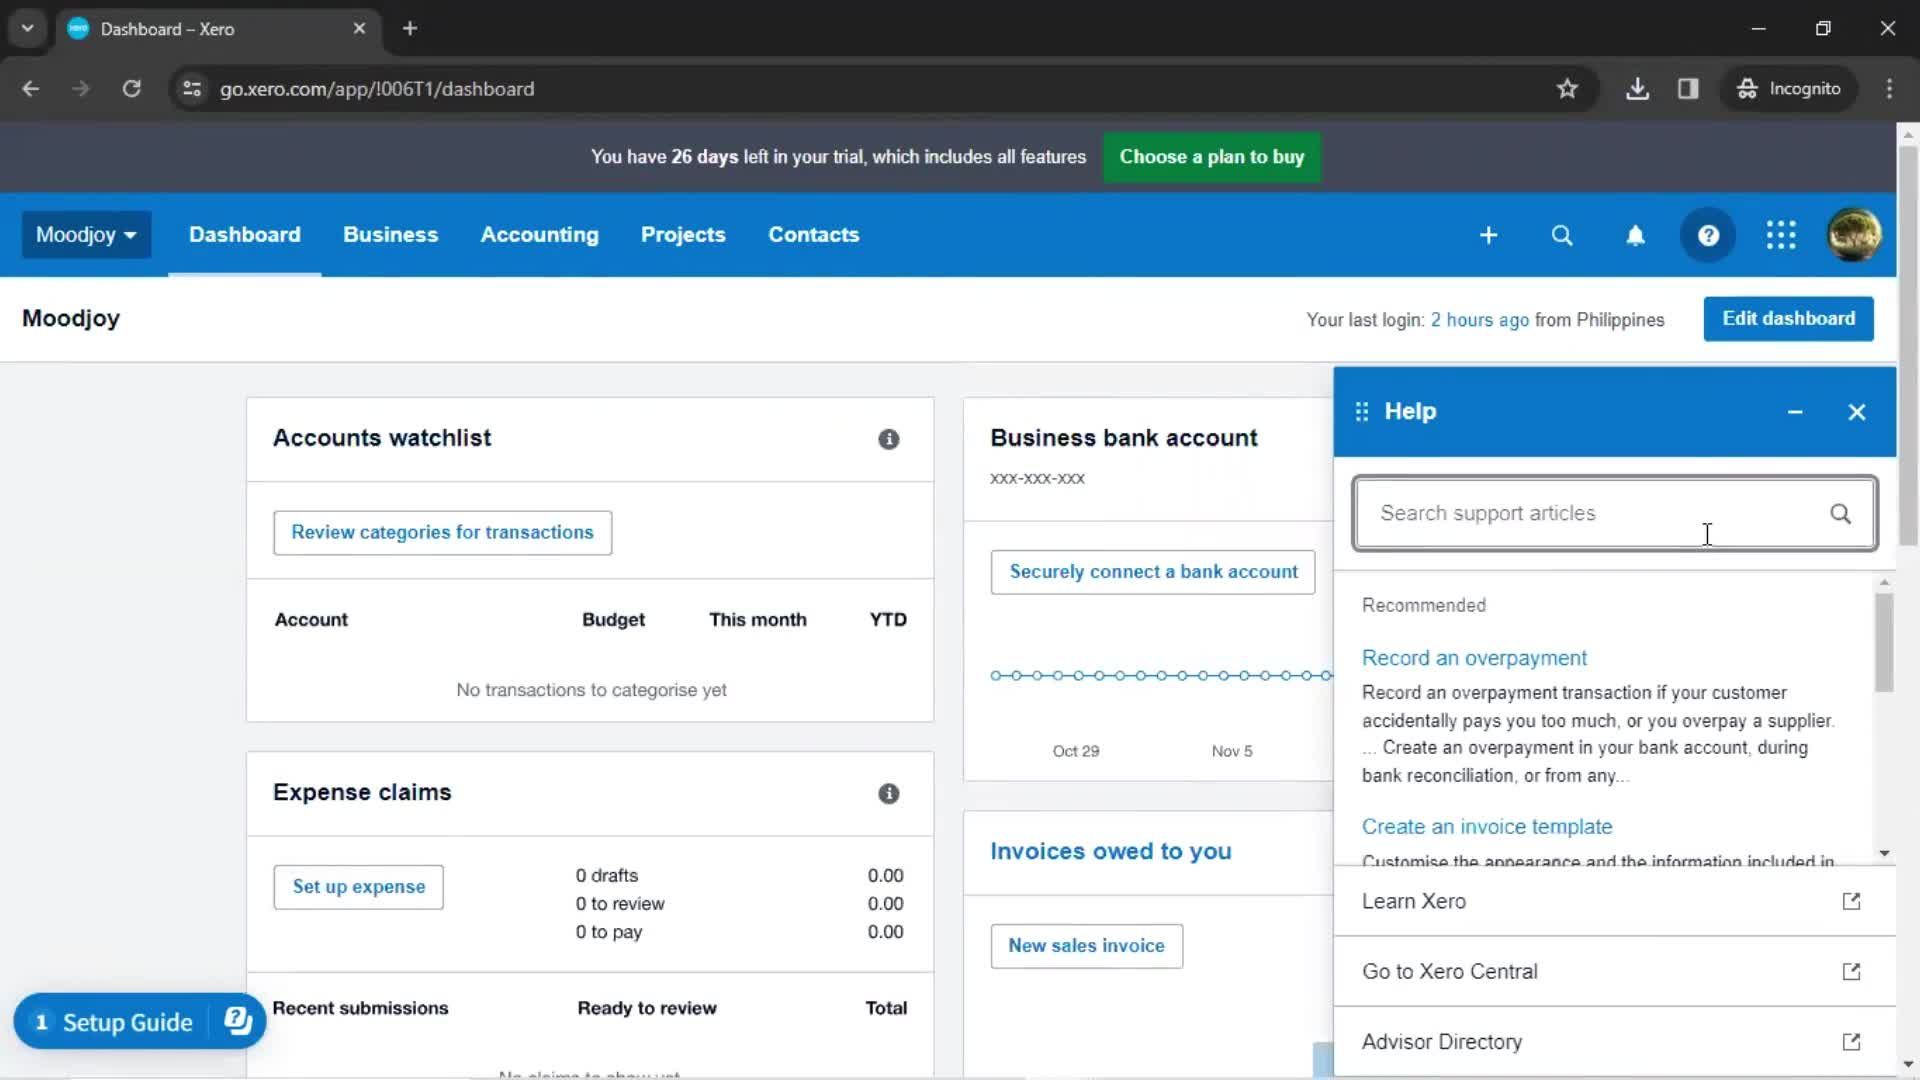Viewport: 1920px width, 1080px height.
Task: Click the Help panel drag handle dots
Action: click(1361, 412)
